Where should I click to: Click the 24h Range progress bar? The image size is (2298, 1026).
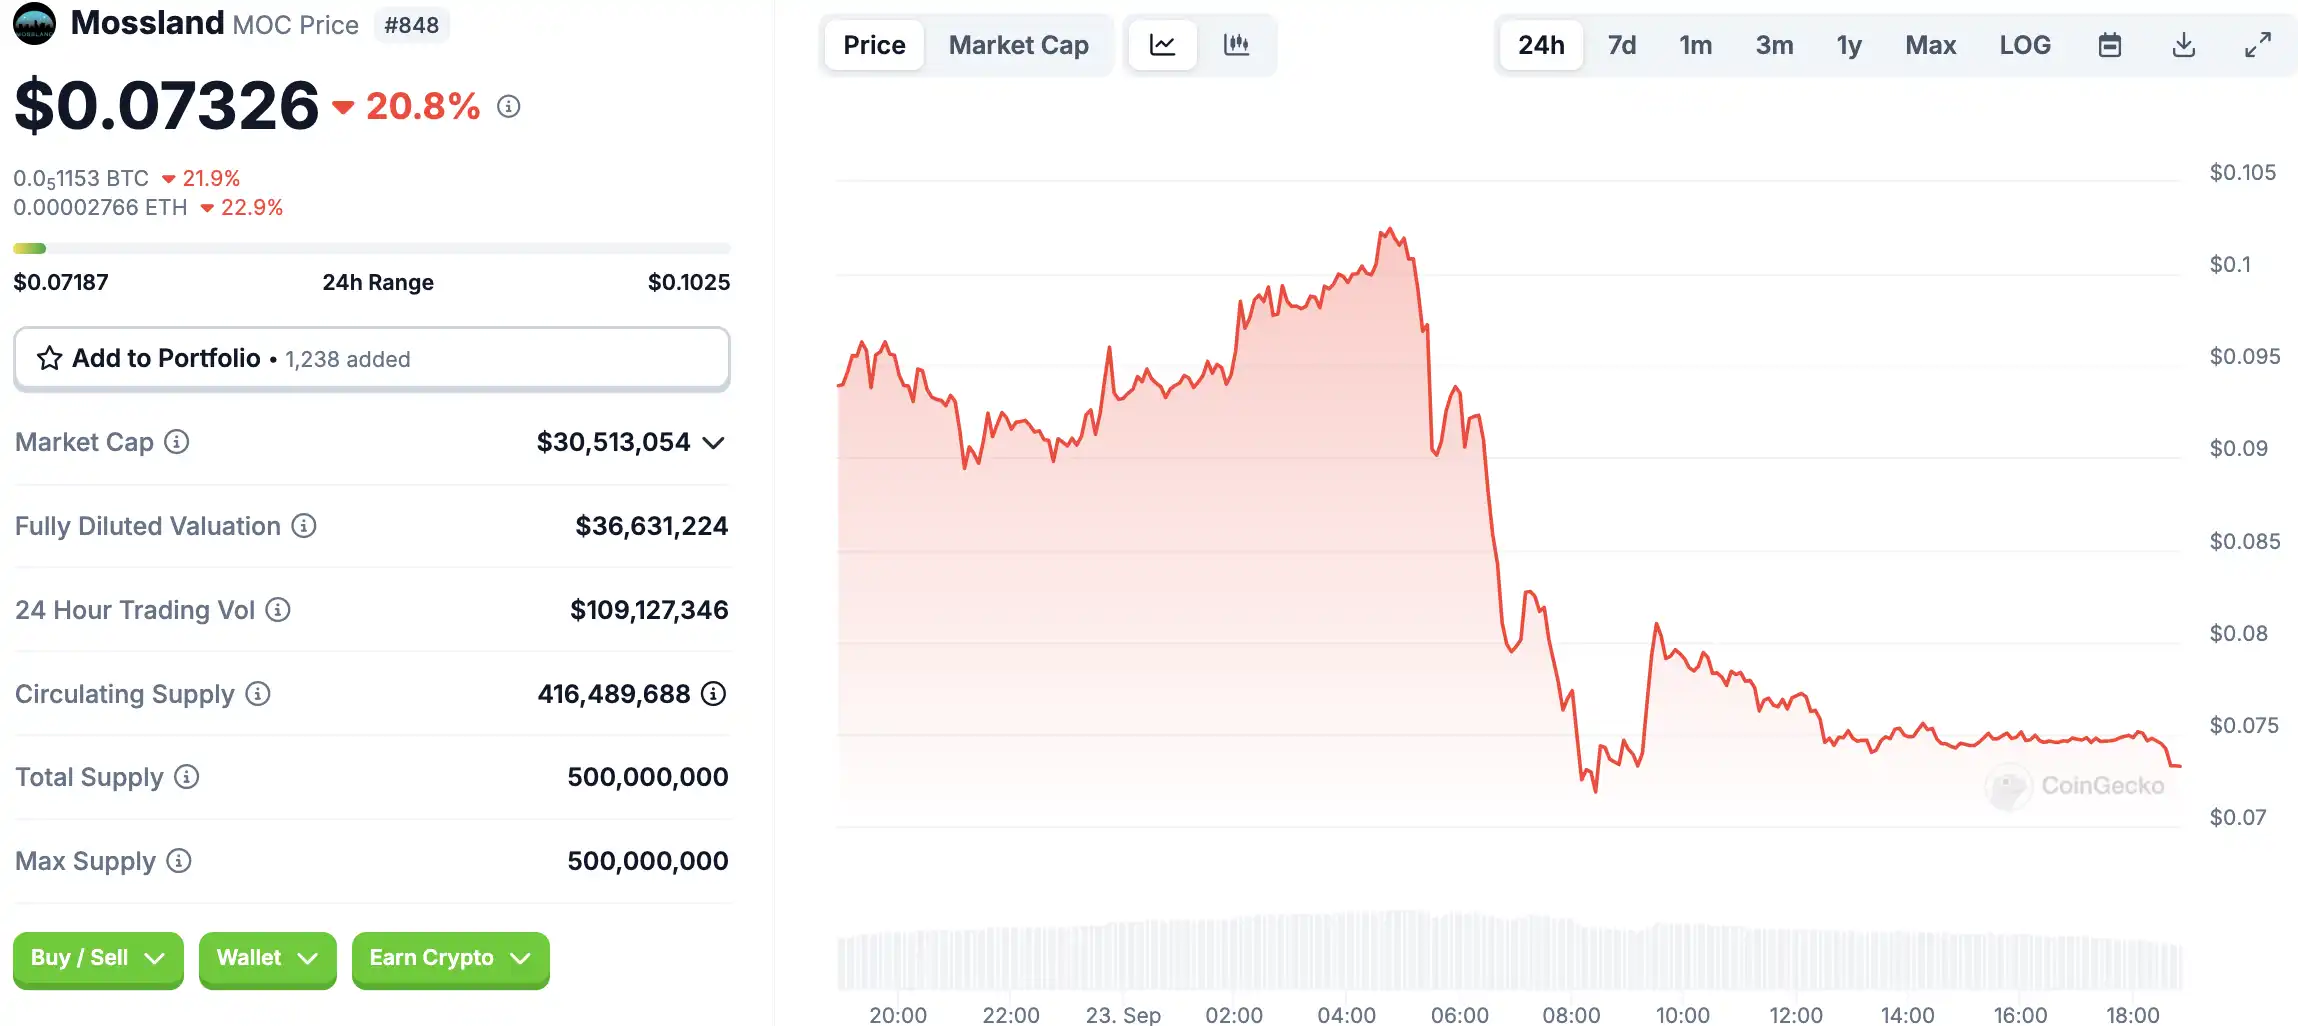click(371, 248)
